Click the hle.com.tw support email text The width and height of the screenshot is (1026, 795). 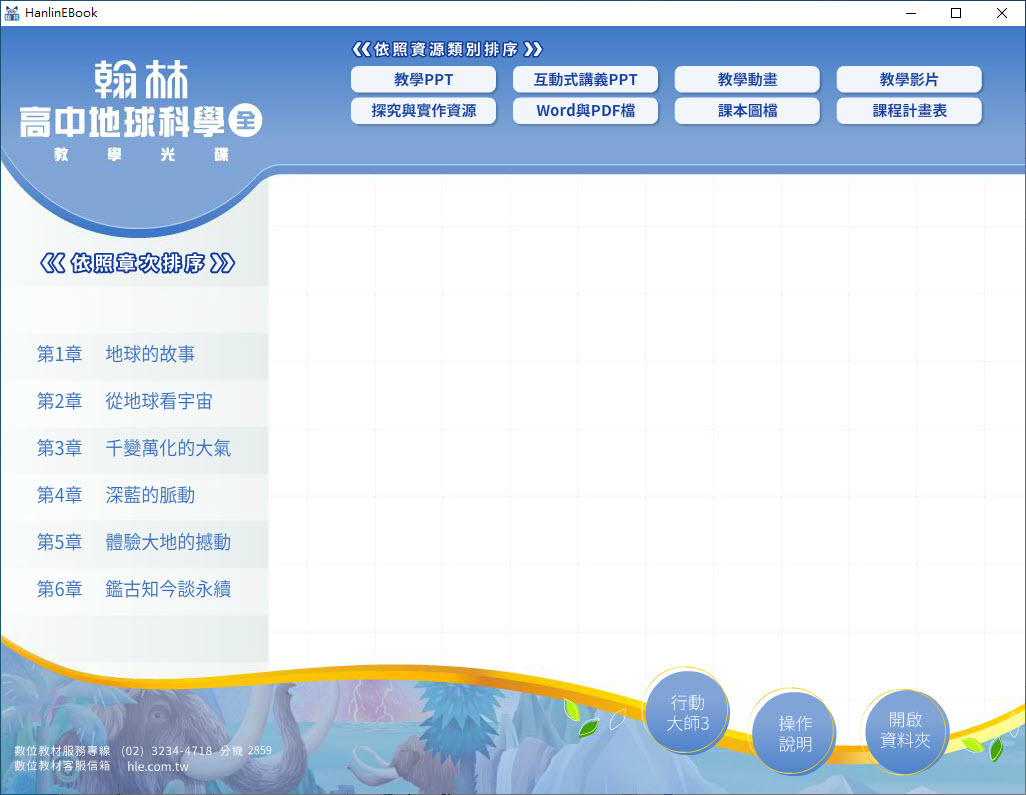point(158,766)
